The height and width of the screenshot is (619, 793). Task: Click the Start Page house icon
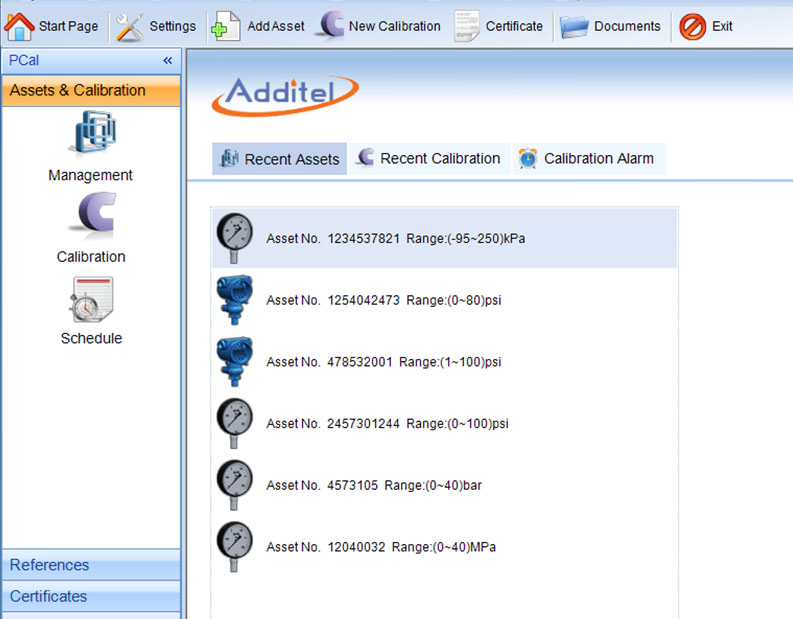tap(19, 26)
